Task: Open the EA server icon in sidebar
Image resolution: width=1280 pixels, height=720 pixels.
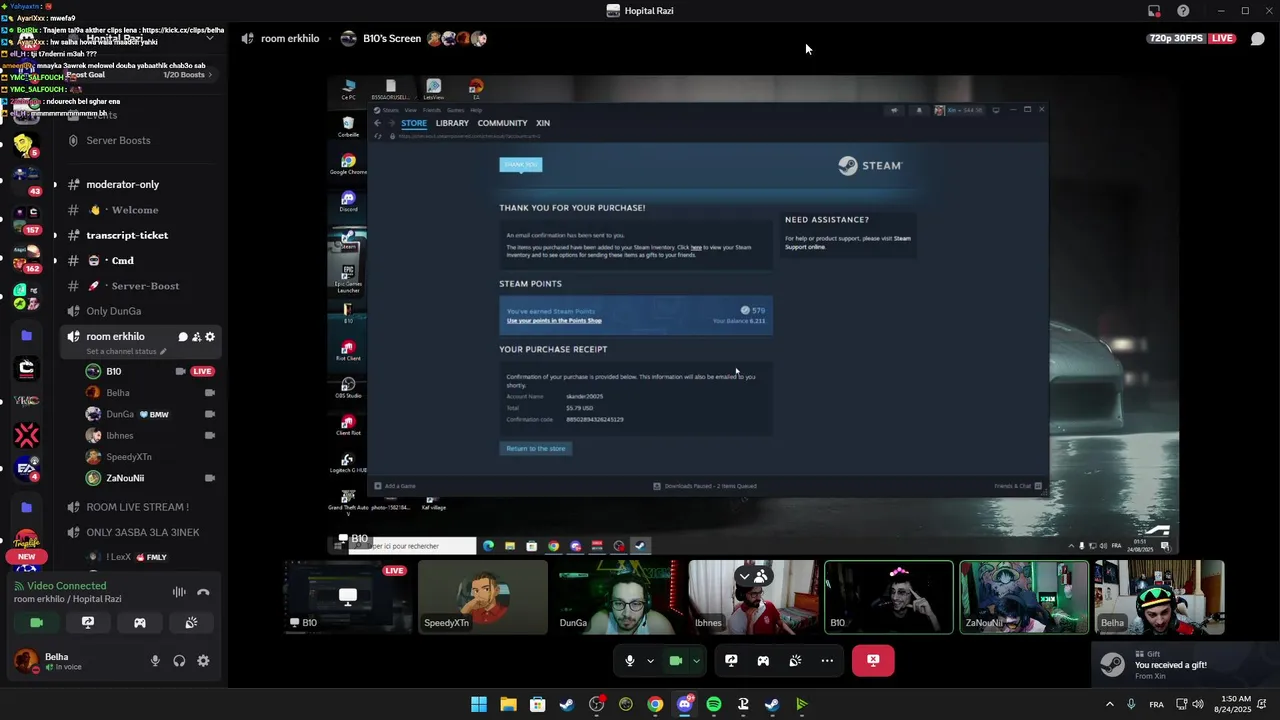Action: (x=27, y=469)
